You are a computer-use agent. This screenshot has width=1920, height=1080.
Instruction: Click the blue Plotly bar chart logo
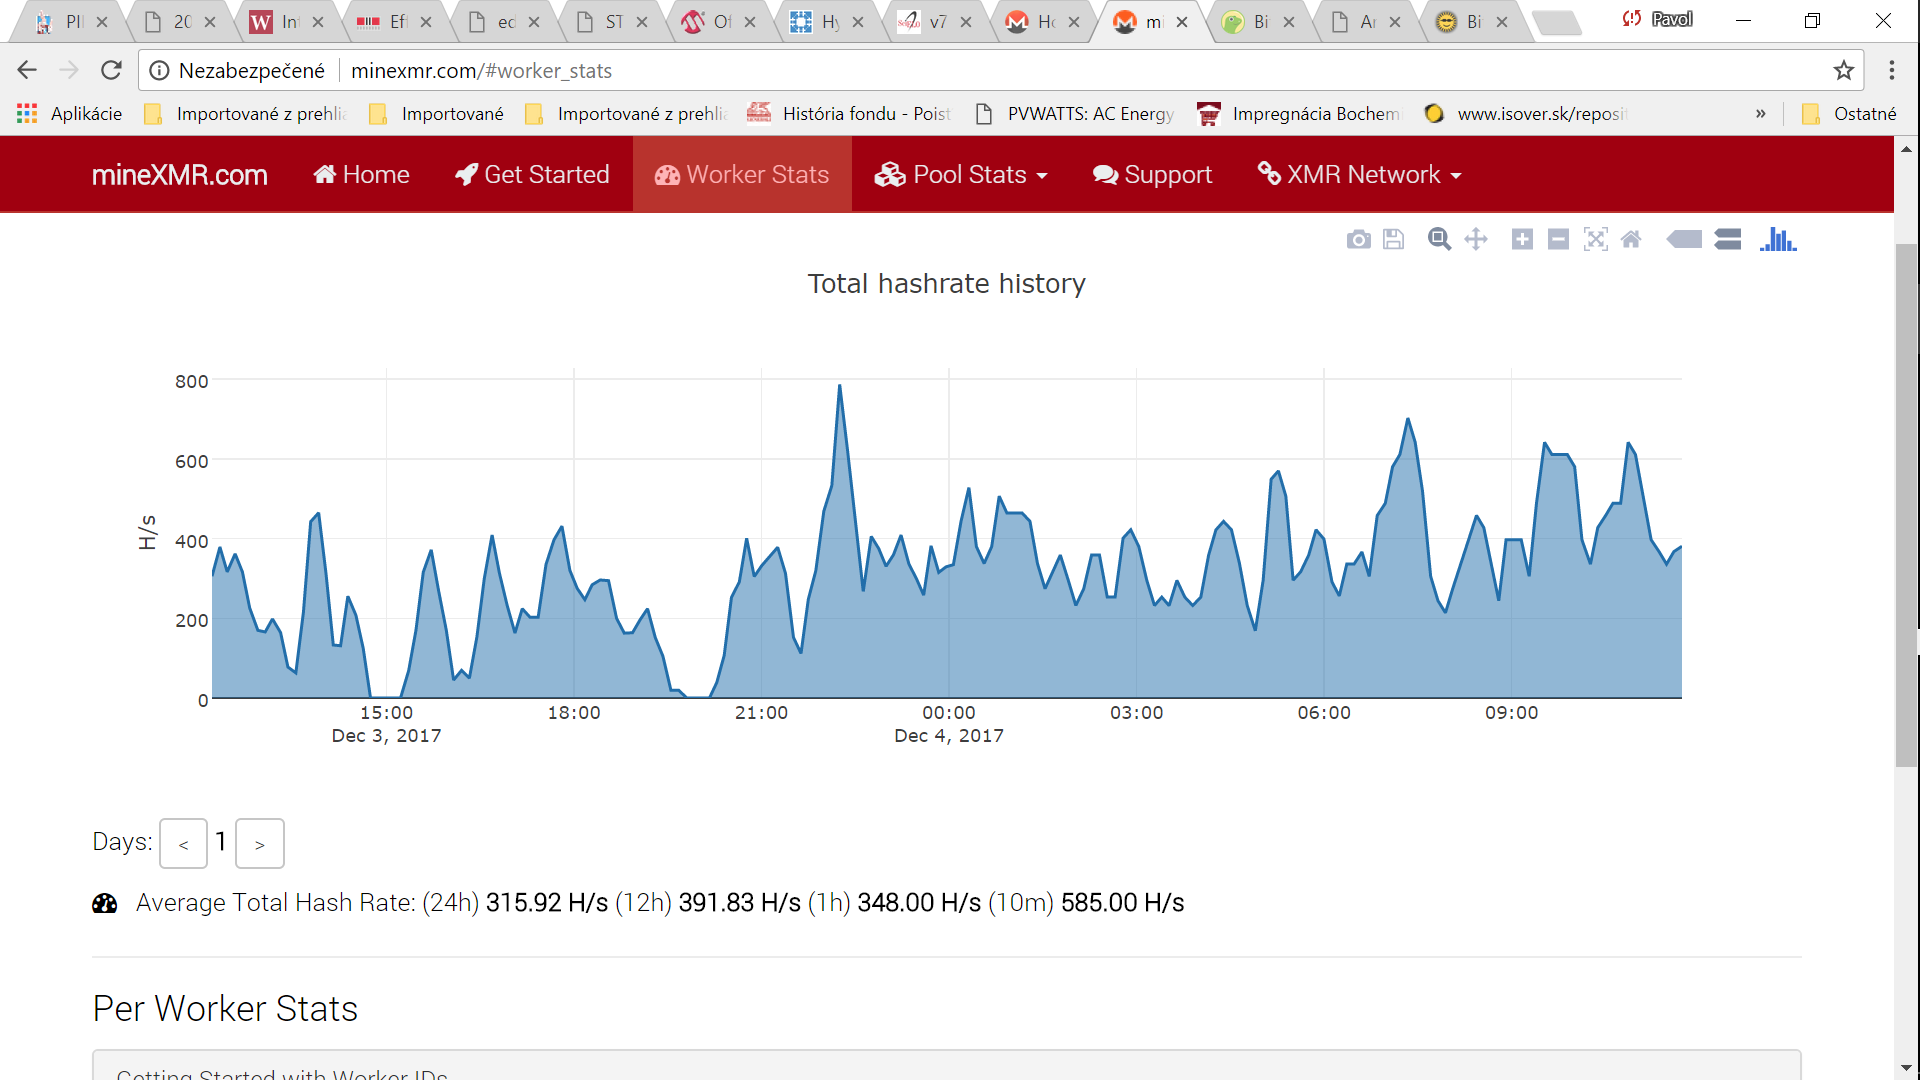[1778, 240]
